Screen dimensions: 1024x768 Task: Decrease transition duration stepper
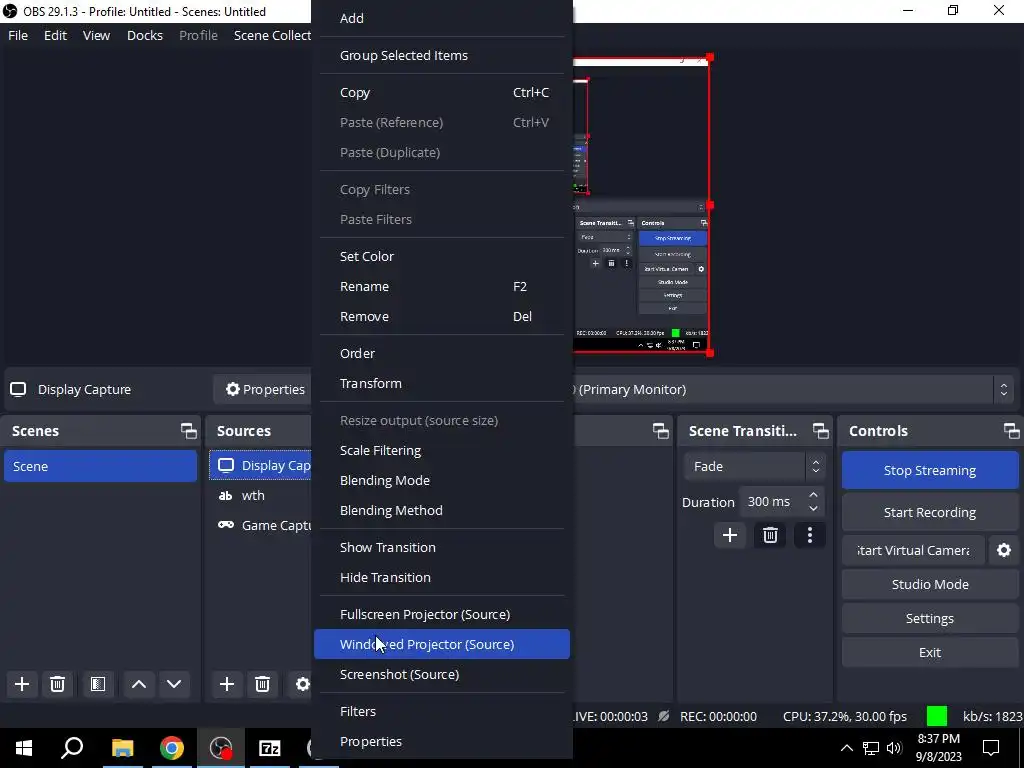point(813,509)
